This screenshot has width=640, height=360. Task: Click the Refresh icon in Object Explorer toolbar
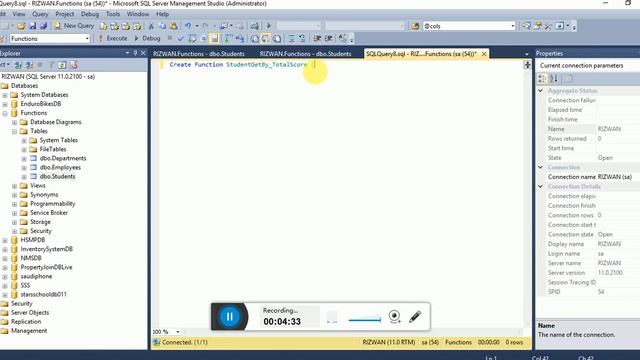tap(62, 64)
